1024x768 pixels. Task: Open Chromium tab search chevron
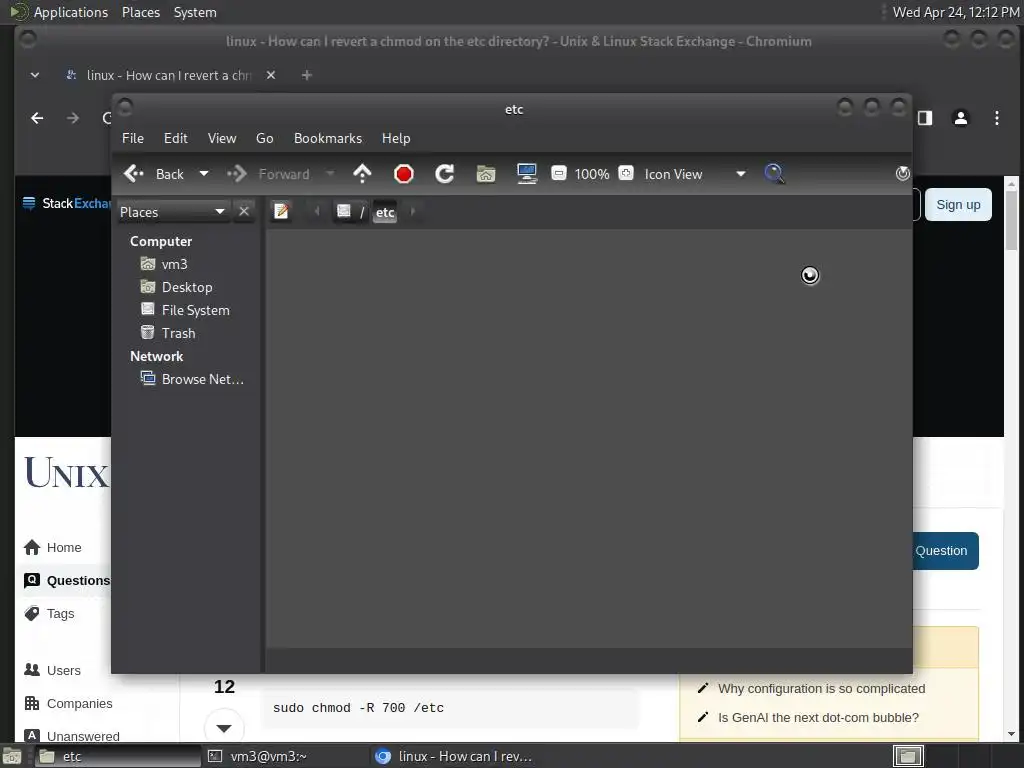tap(35, 75)
